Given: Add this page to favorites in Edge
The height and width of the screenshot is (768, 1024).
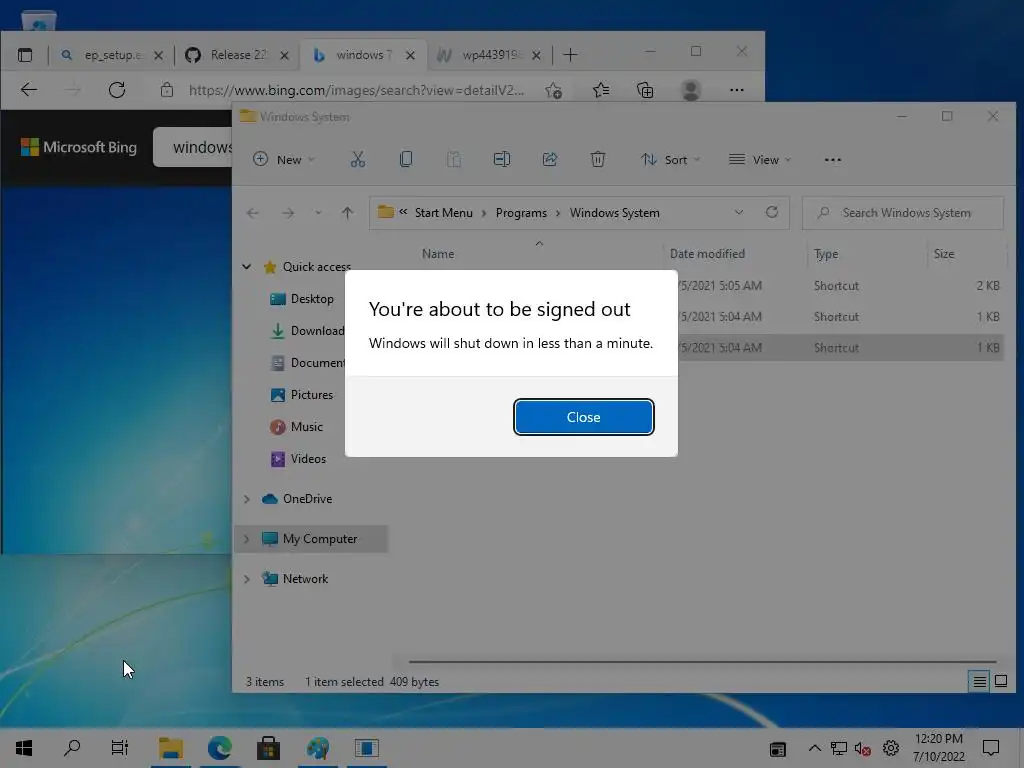Looking at the screenshot, I should tap(554, 90).
